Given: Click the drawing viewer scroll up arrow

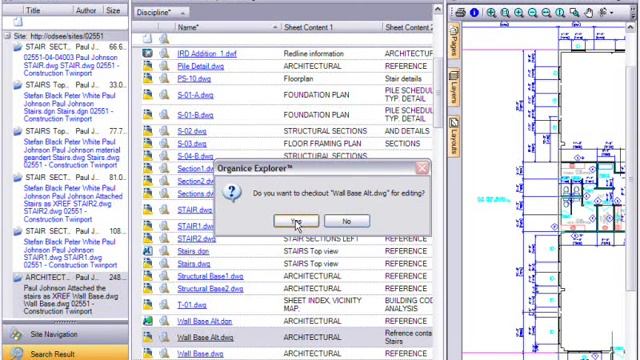Looking at the screenshot, I should (x=631, y=27).
